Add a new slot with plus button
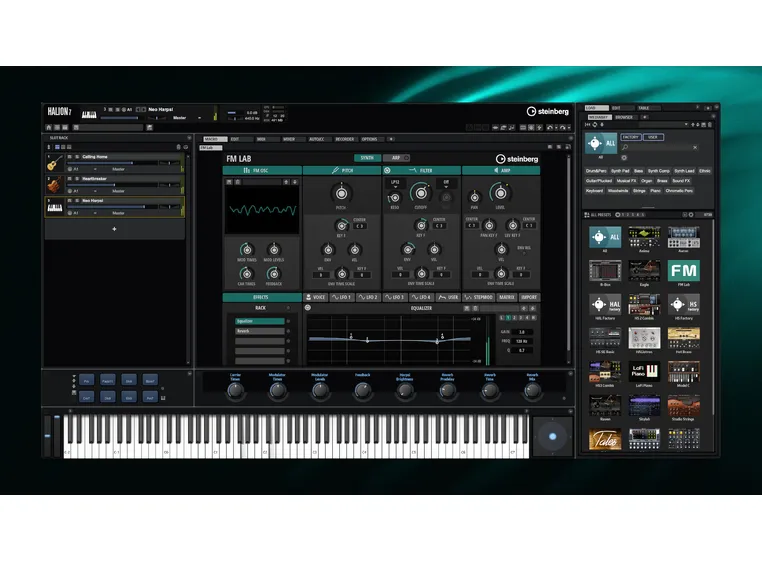Screen dimensions: 762x562 (x=114, y=229)
